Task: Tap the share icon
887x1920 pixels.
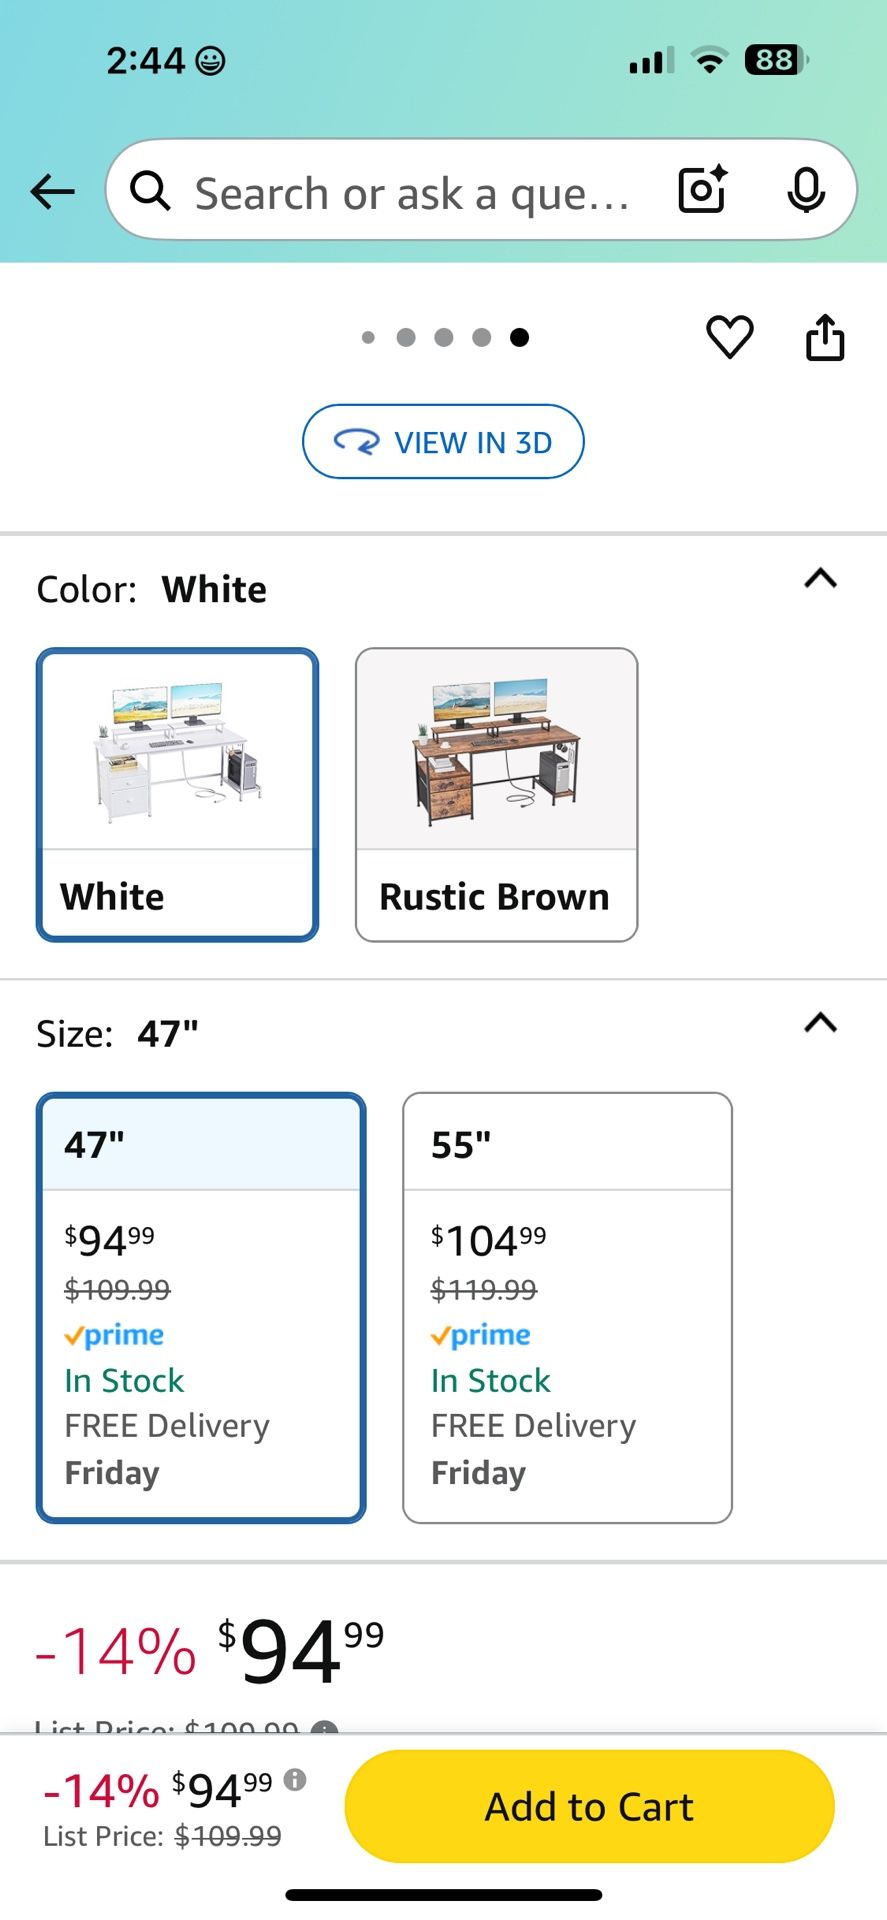Action: coord(825,337)
